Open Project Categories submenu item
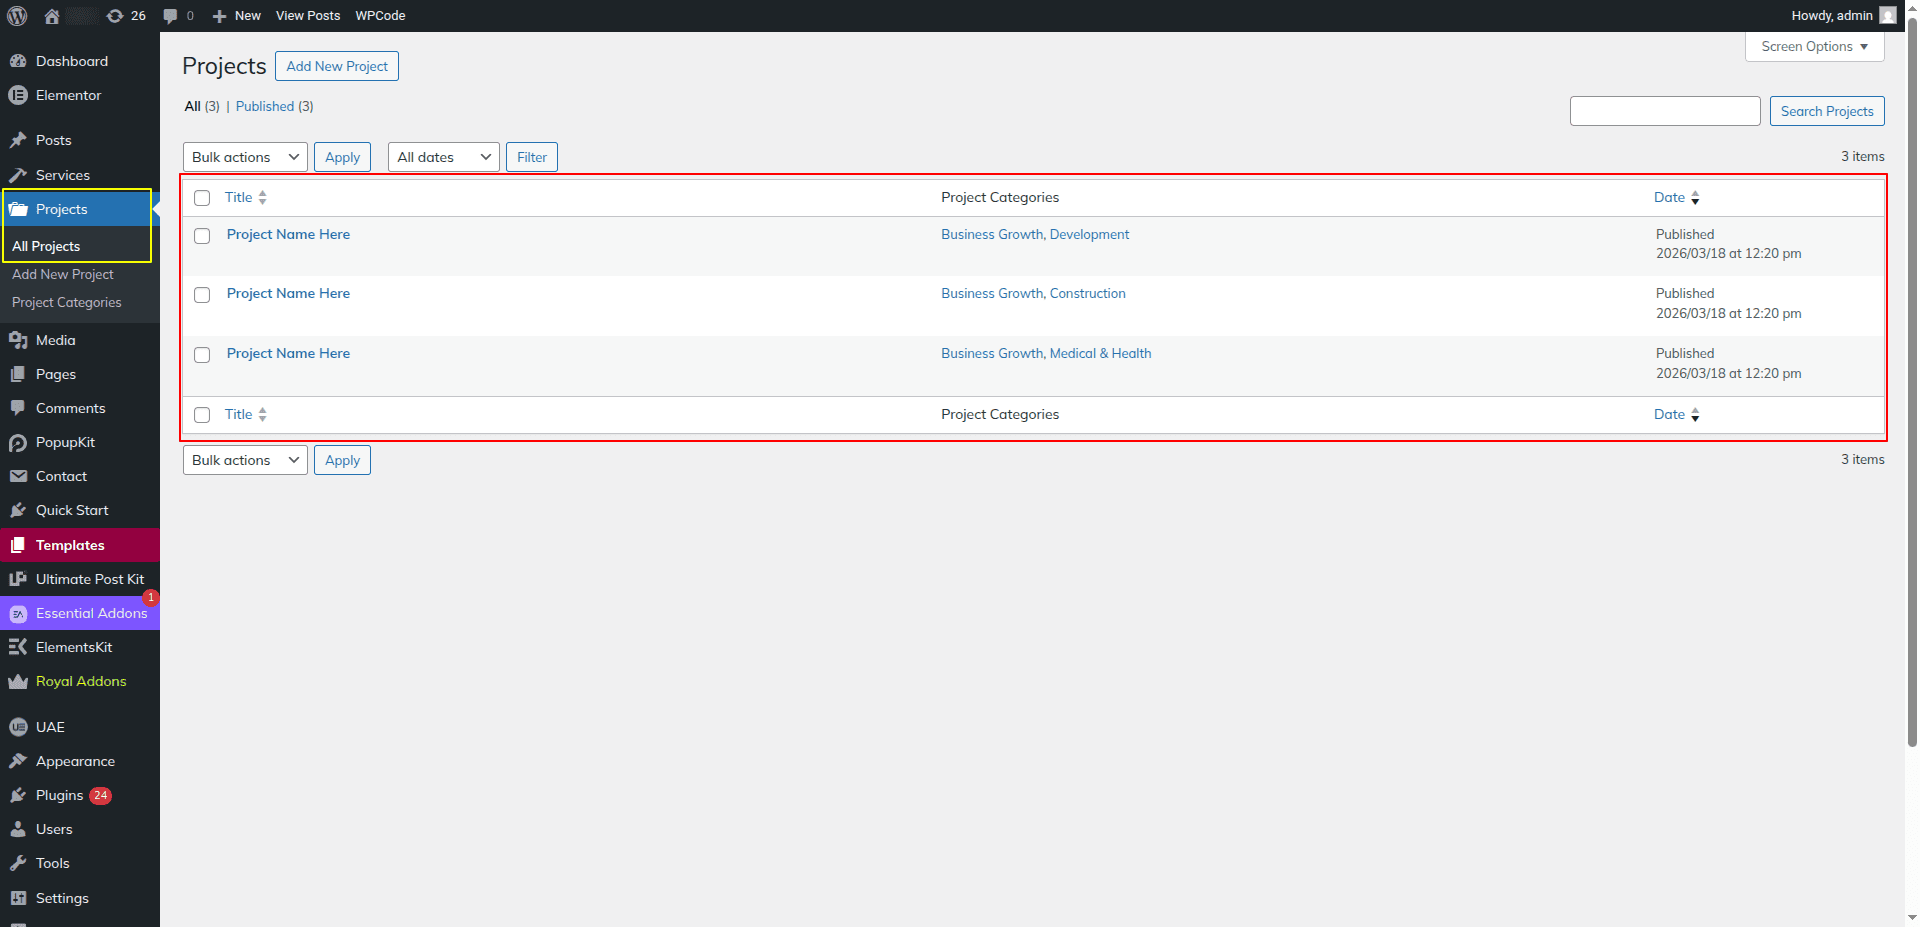 67,302
